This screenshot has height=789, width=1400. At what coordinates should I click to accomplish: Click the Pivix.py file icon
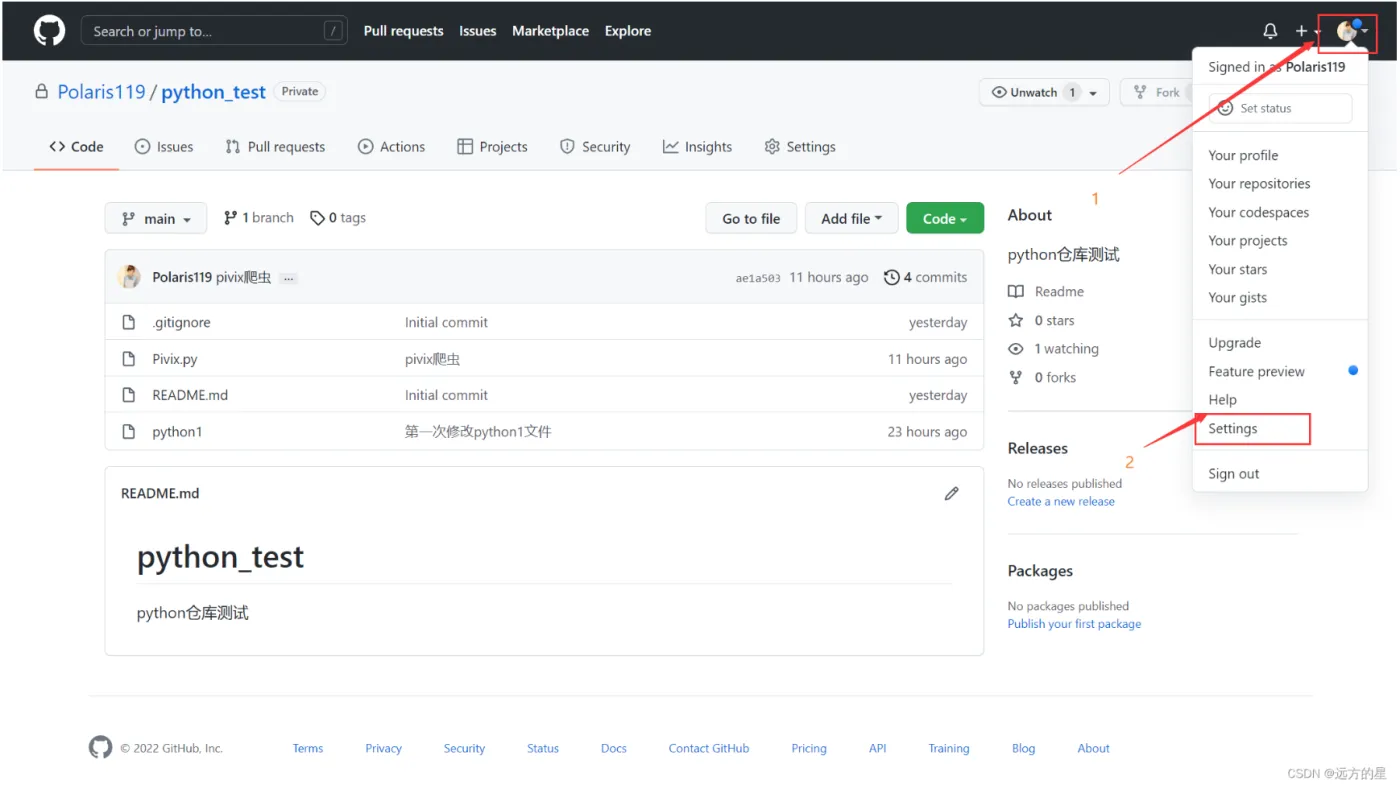128,359
